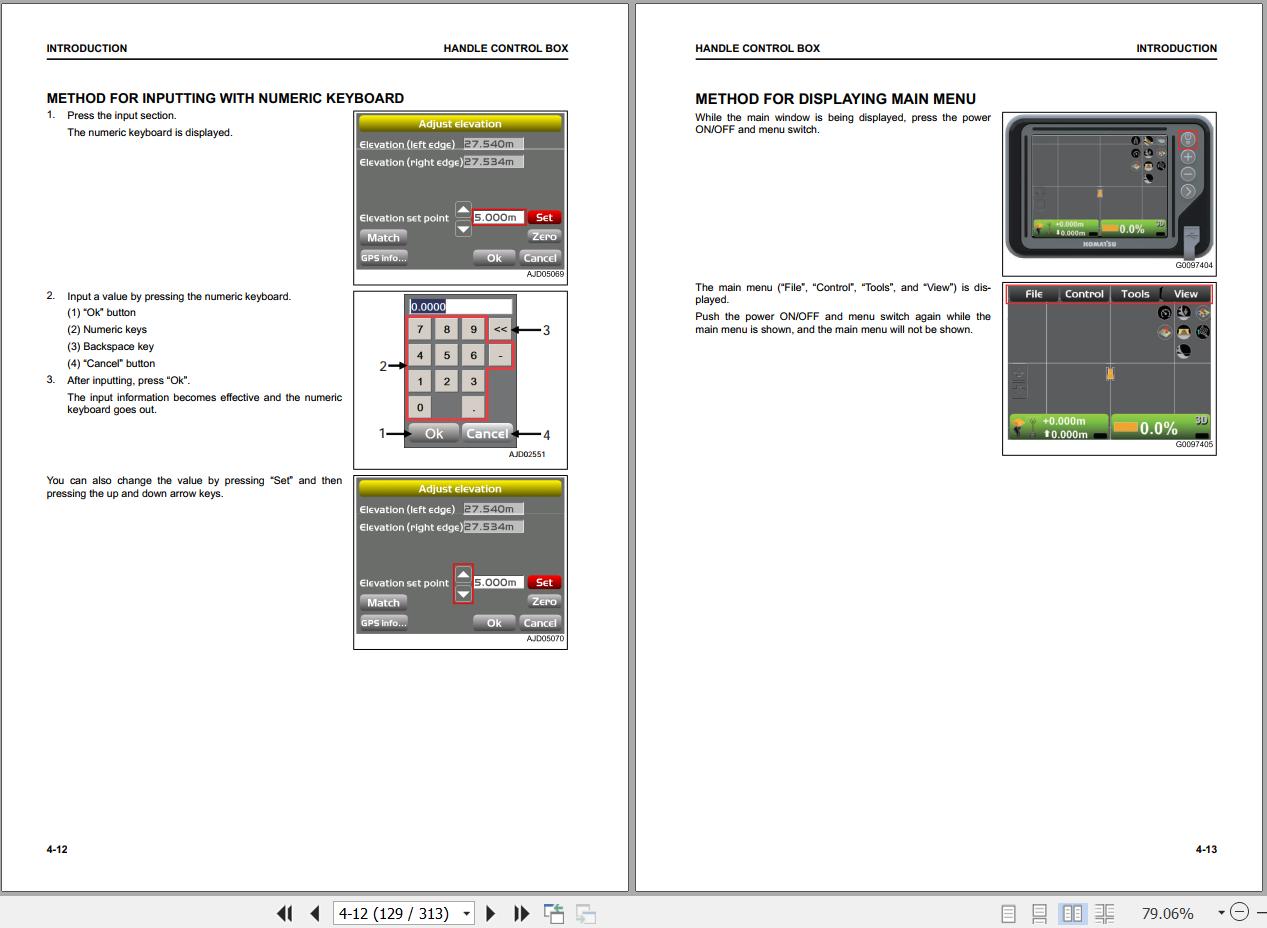Click the "7" key in the numeric keypad figure
Image resolution: width=1267 pixels, height=928 pixels.
tap(420, 329)
